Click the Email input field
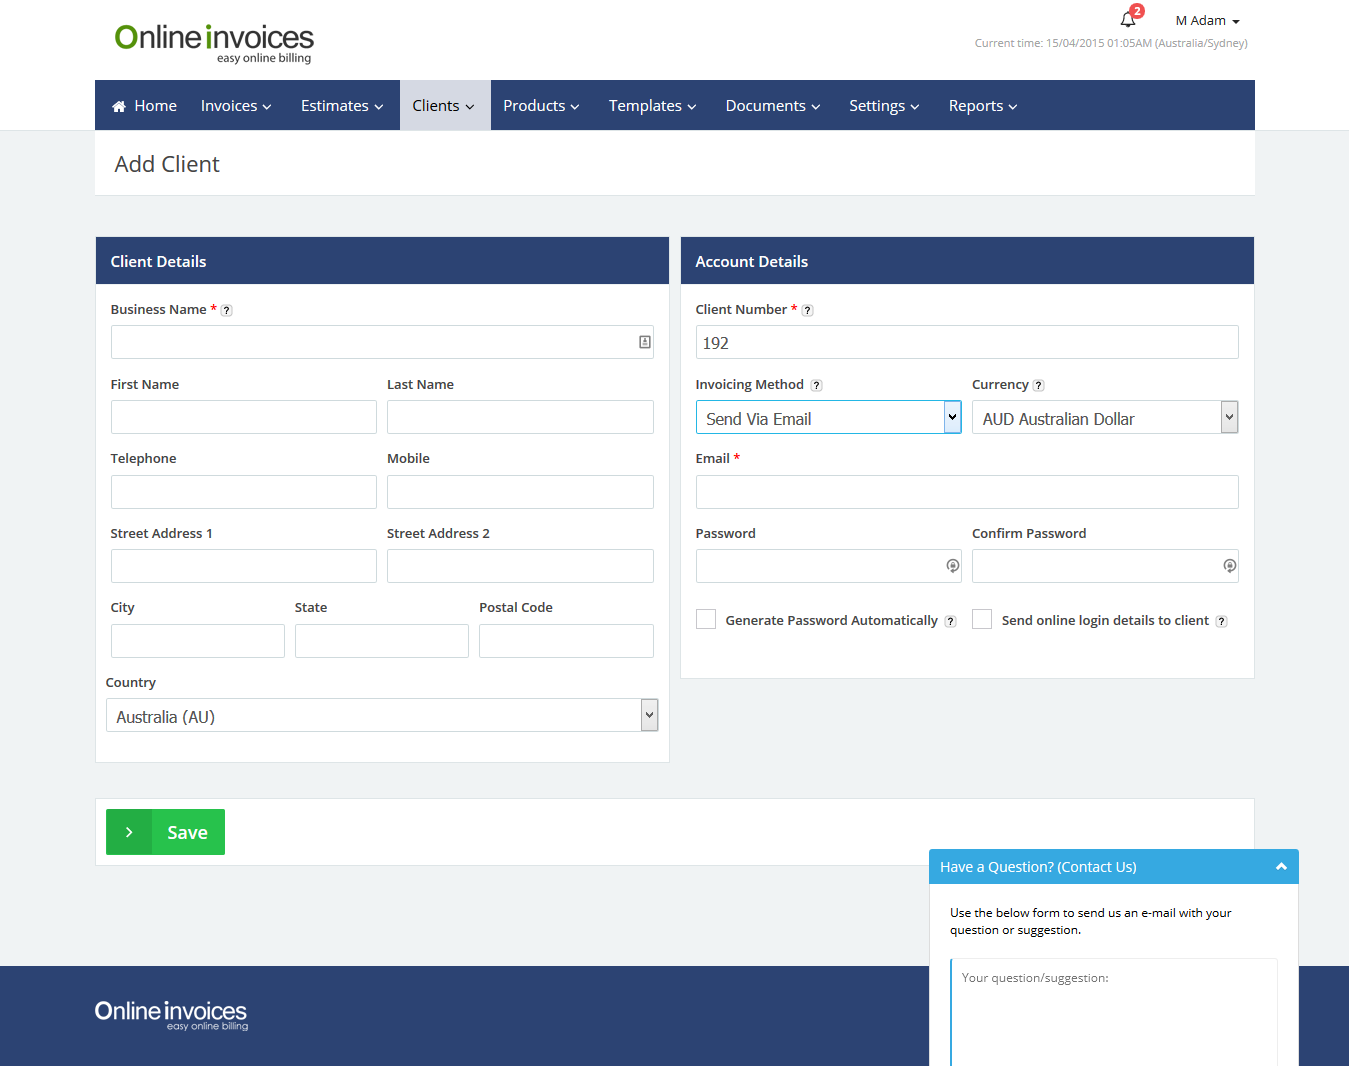This screenshot has height=1066, width=1349. pyautogui.click(x=966, y=492)
